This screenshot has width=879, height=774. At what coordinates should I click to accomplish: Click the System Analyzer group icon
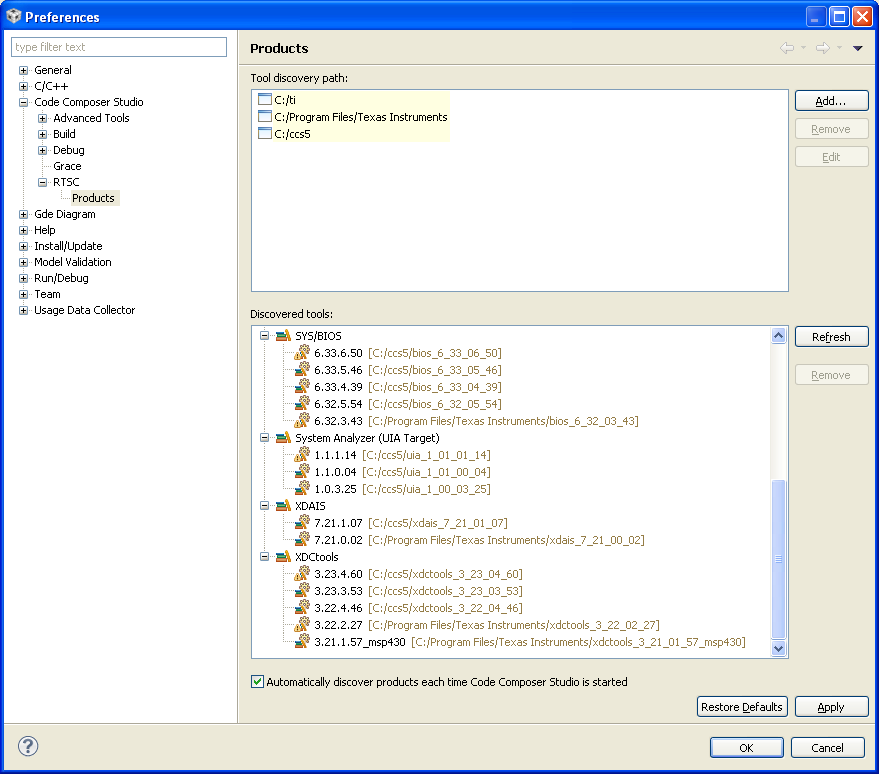coord(283,438)
